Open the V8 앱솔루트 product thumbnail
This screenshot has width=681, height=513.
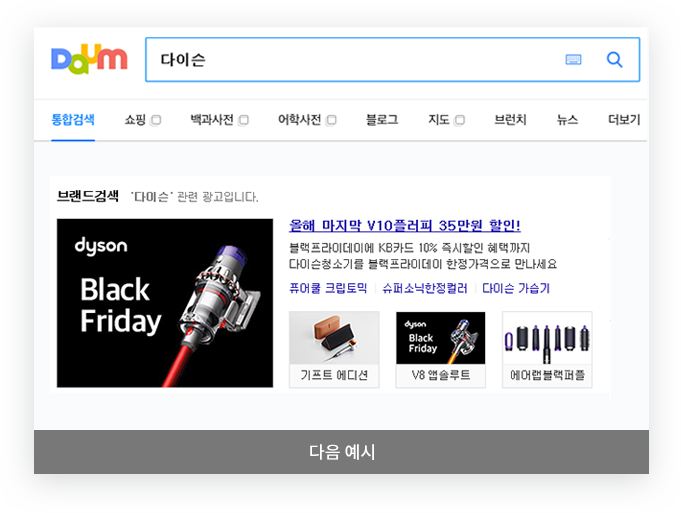point(440,349)
